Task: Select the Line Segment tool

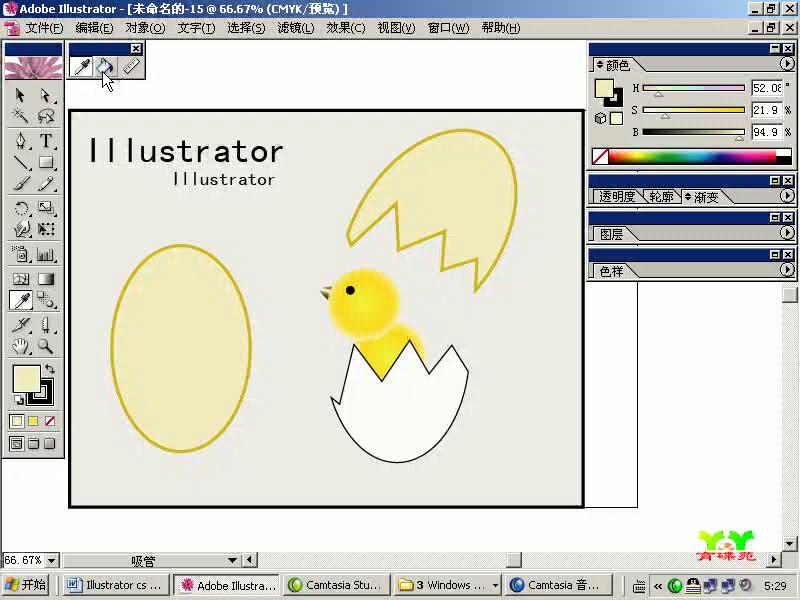Action: click(x=20, y=162)
